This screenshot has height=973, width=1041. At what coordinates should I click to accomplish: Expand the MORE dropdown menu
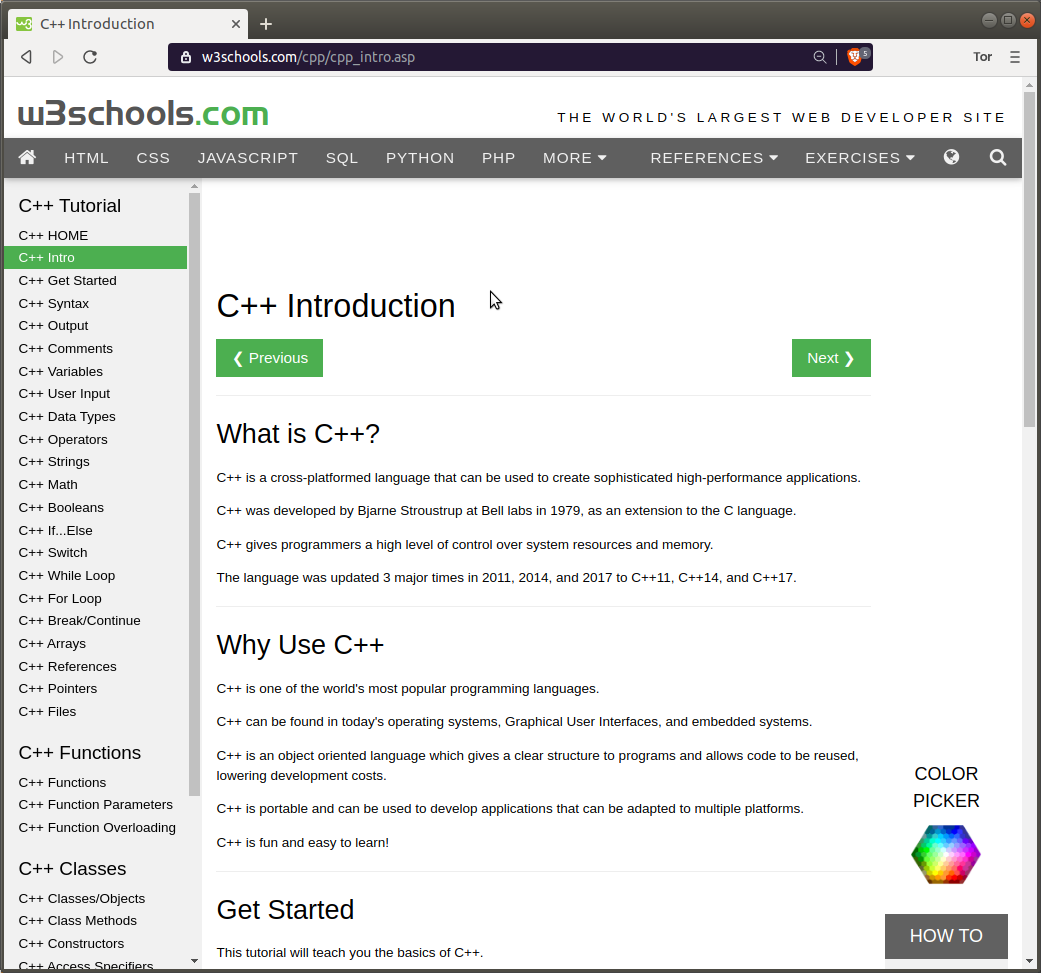(x=574, y=158)
